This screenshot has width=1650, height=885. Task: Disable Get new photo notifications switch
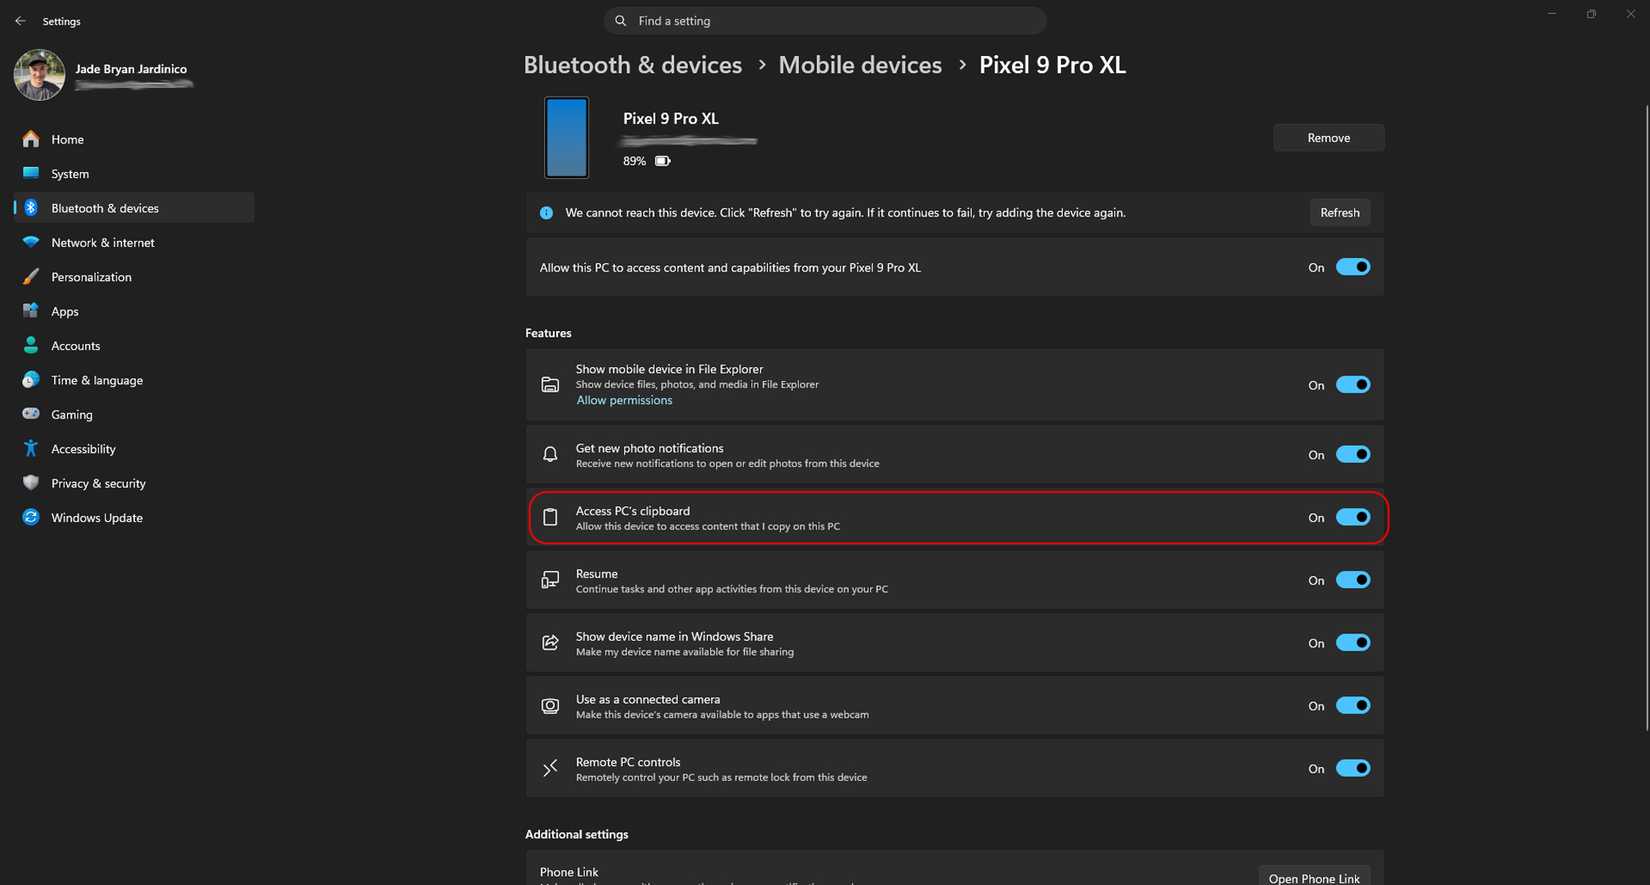coord(1353,454)
